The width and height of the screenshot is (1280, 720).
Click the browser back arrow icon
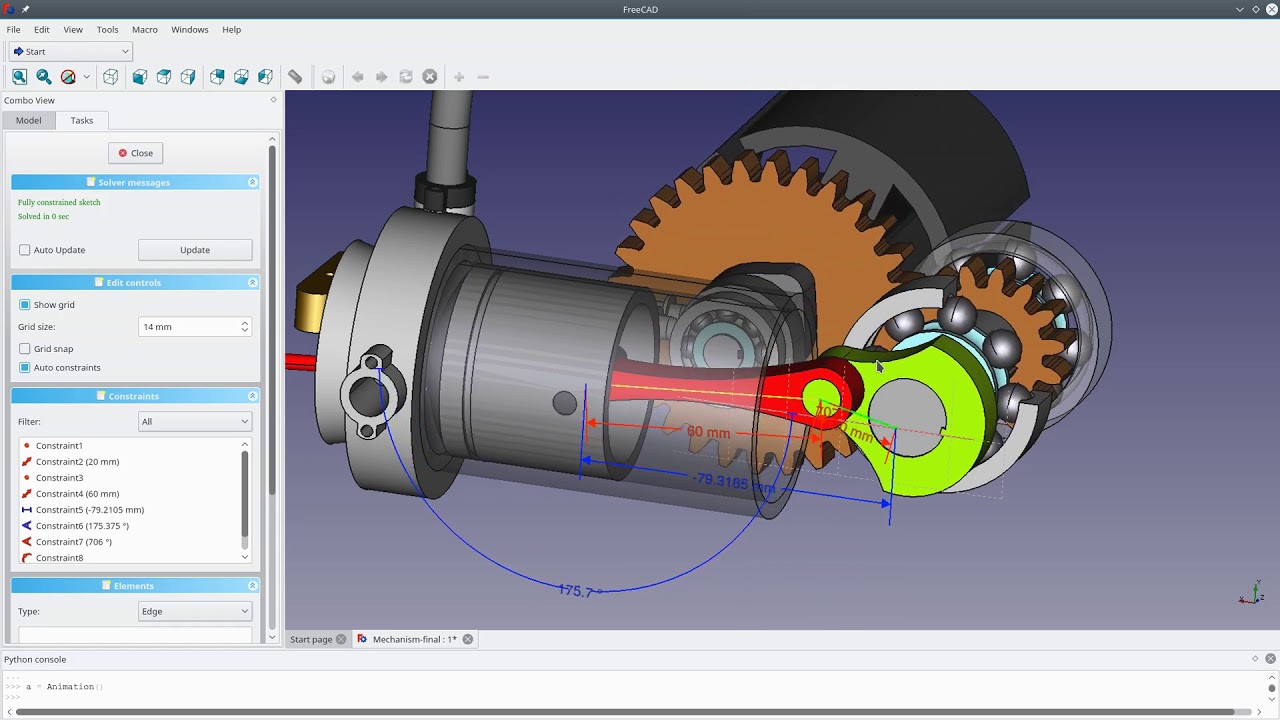pos(357,77)
